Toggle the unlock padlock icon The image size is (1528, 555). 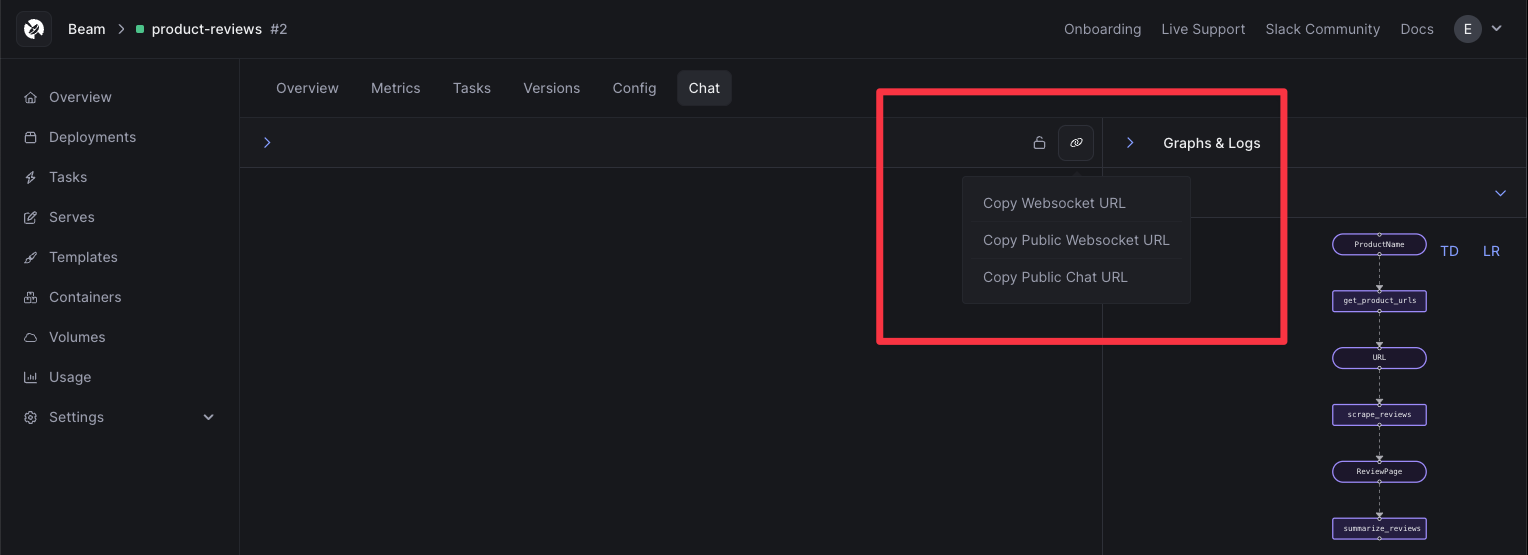click(1039, 143)
